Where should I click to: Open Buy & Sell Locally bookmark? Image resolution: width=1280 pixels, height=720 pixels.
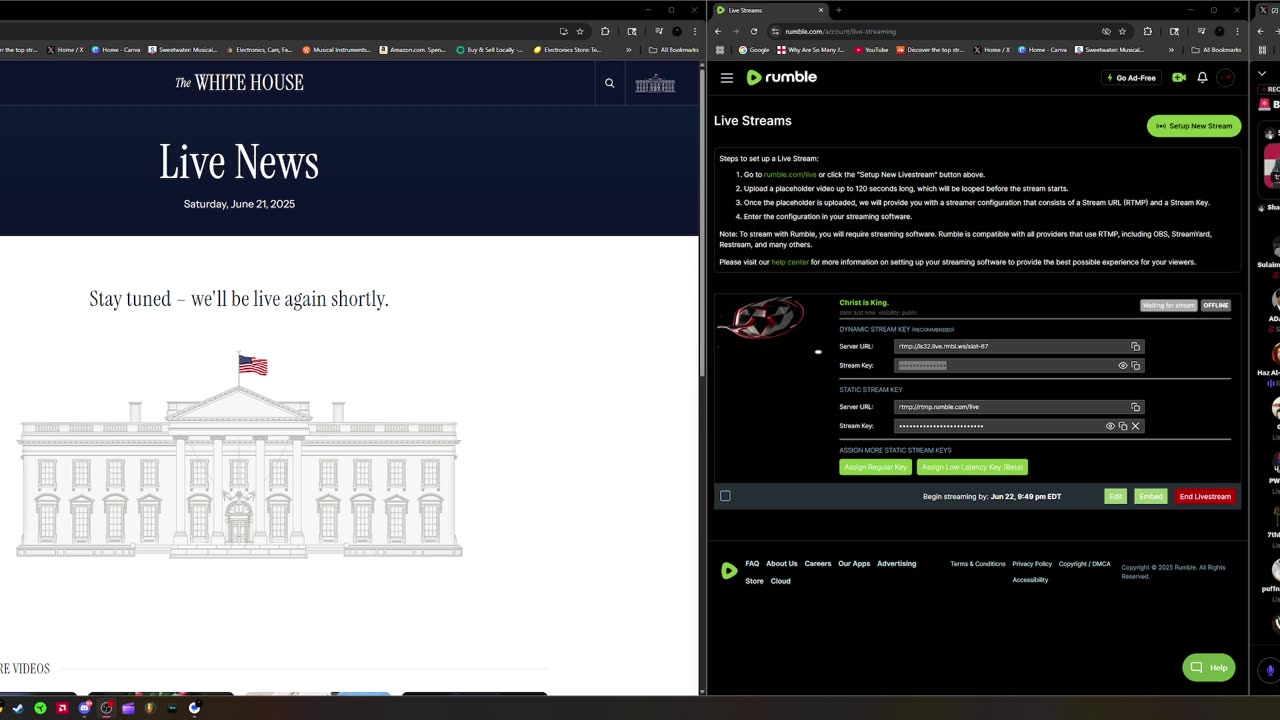tap(490, 49)
